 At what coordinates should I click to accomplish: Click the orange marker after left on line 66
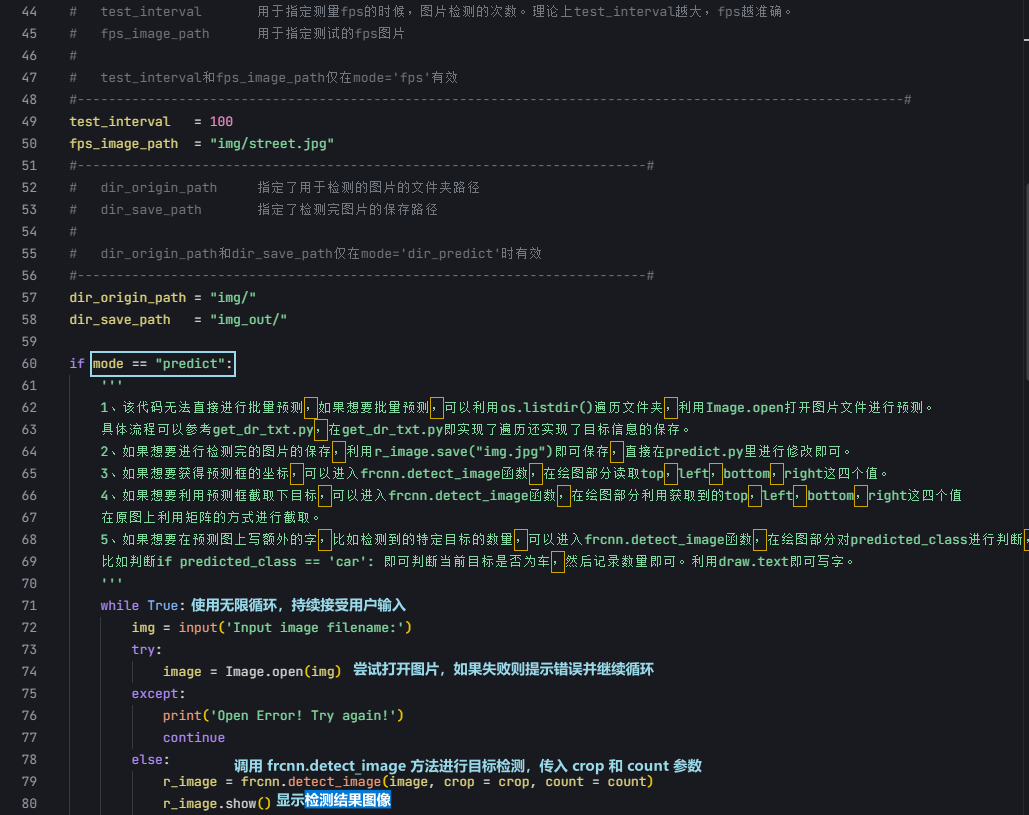pyautogui.click(x=799, y=494)
